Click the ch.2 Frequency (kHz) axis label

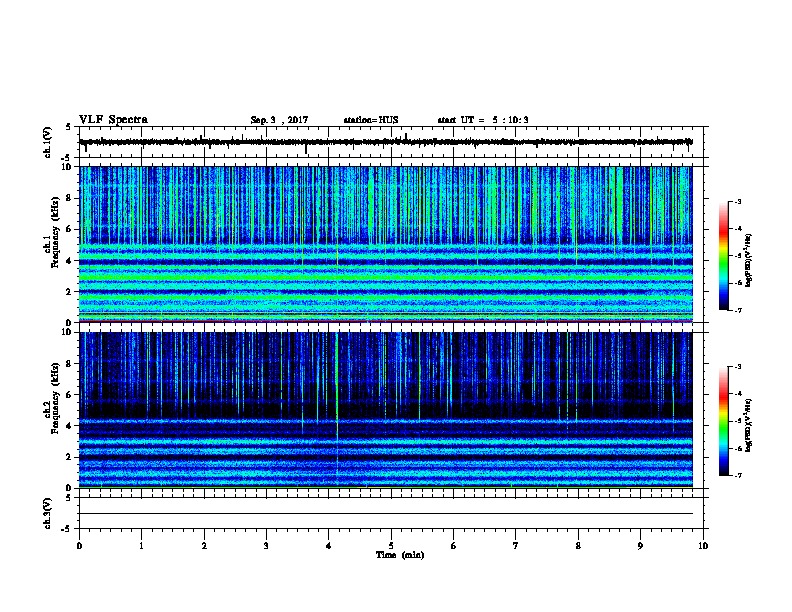click(x=52, y=398)
